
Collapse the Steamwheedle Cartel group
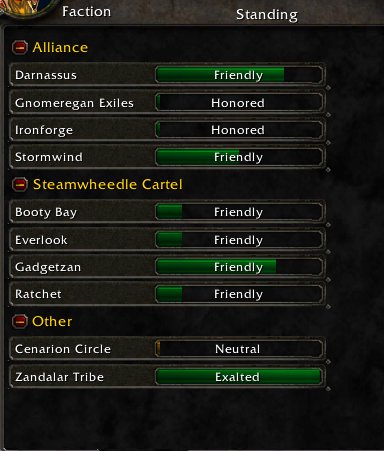pos(20,184)
